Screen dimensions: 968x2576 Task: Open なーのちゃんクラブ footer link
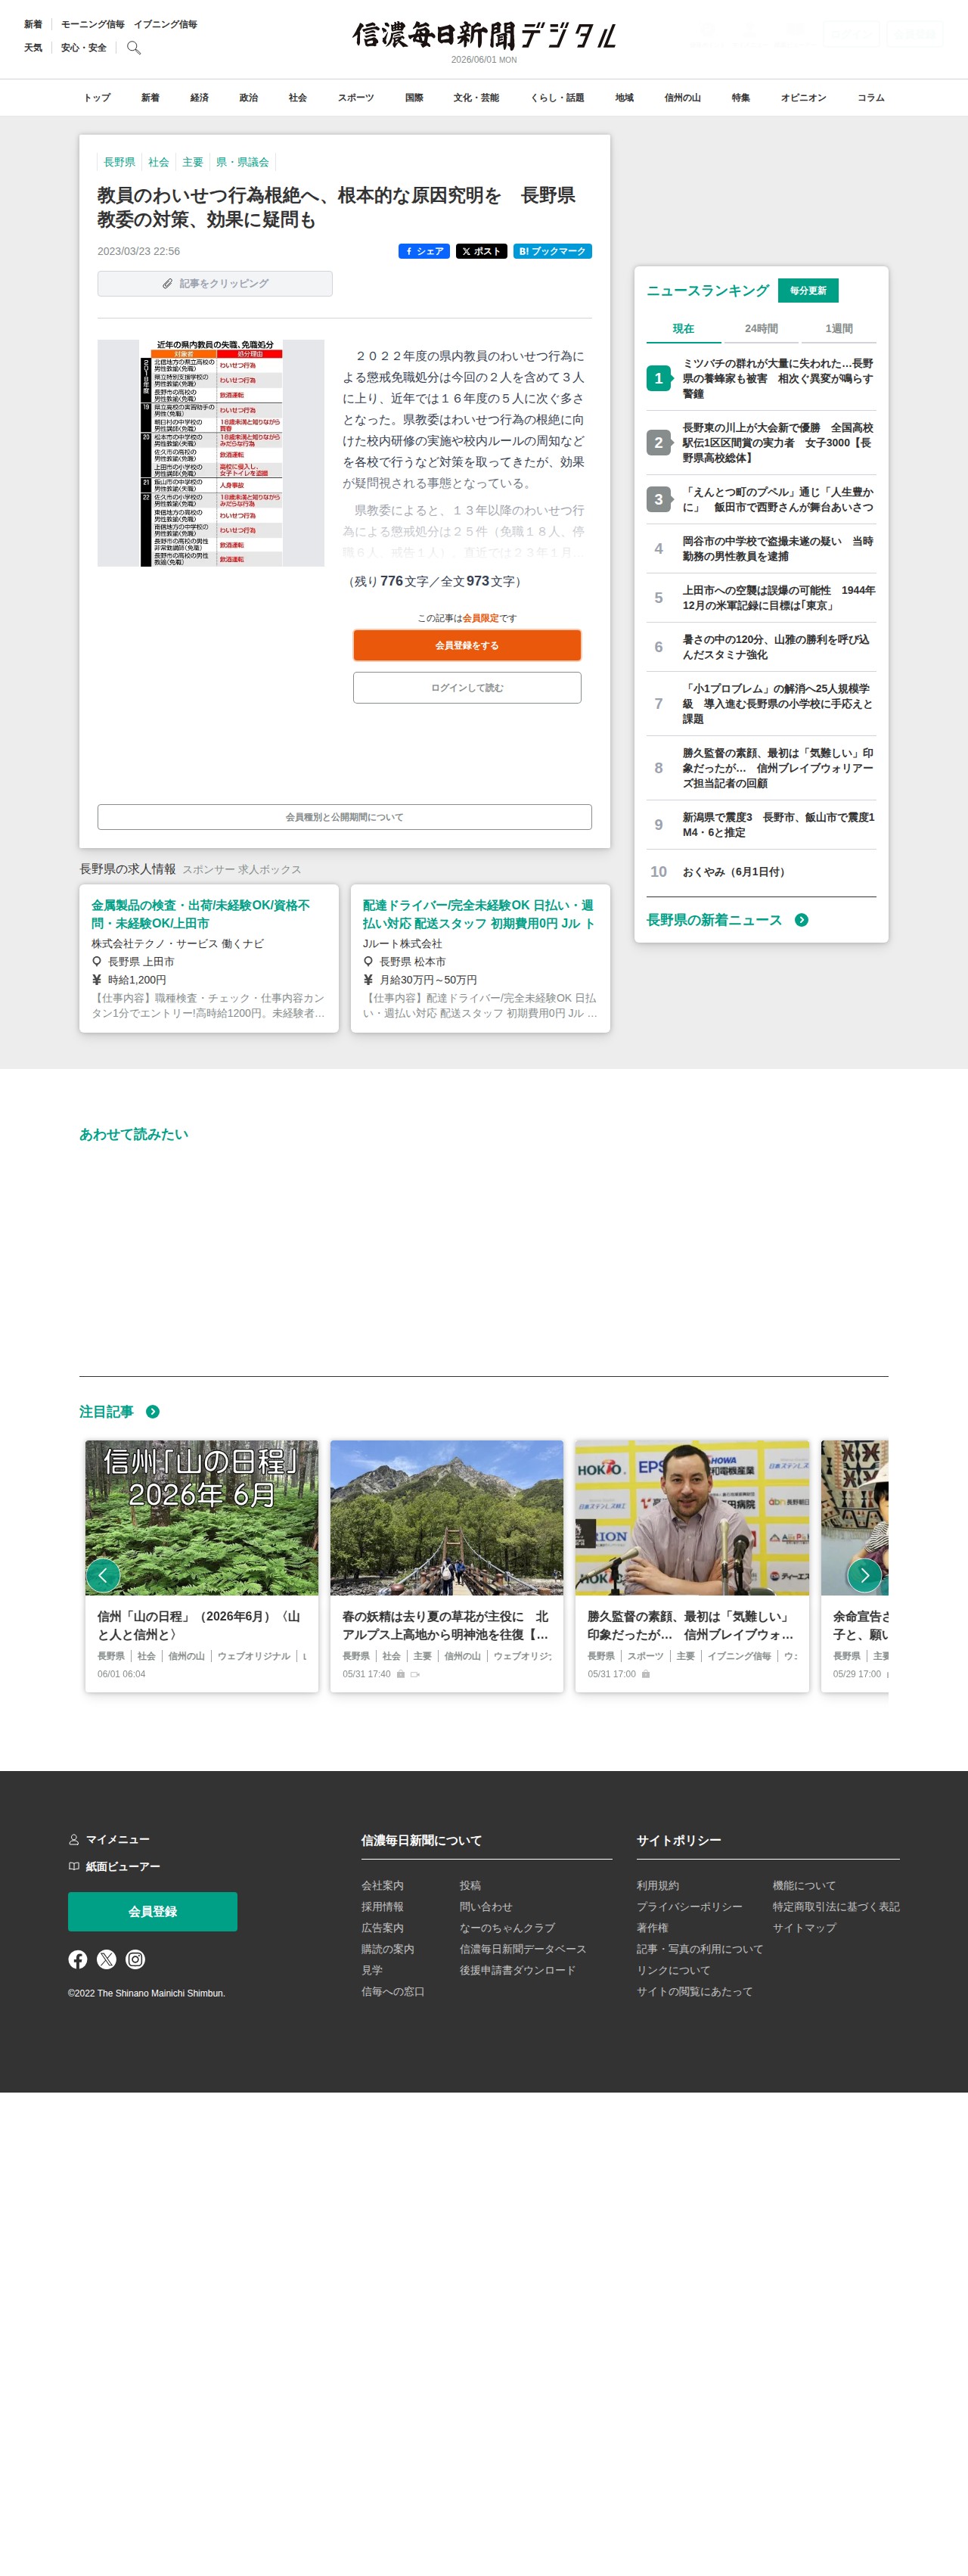click(506, 1927)
